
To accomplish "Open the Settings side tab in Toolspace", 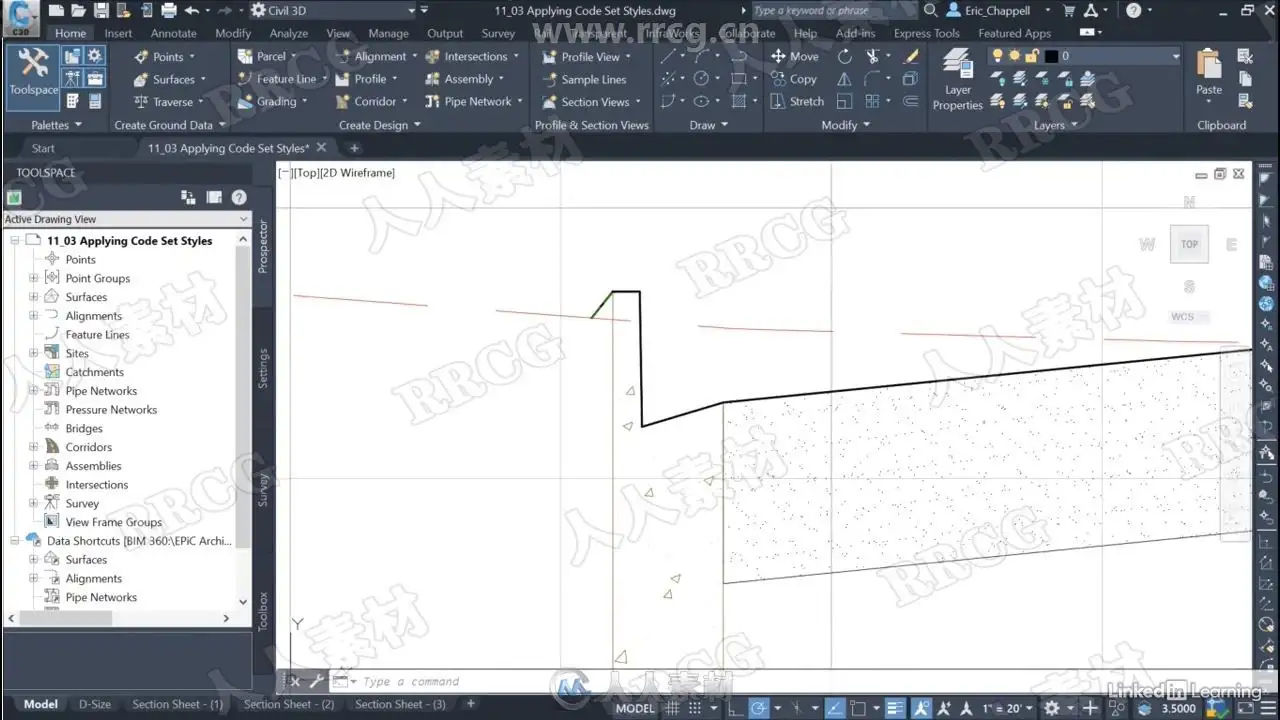I will [264, 368].
